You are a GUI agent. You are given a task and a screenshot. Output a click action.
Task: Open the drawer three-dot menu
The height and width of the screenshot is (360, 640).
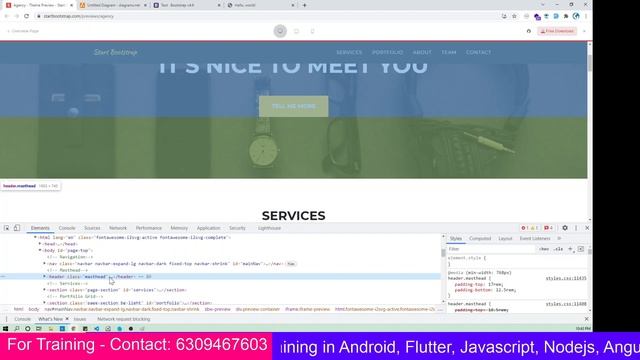pyautogui.click(x=7, y=319)
